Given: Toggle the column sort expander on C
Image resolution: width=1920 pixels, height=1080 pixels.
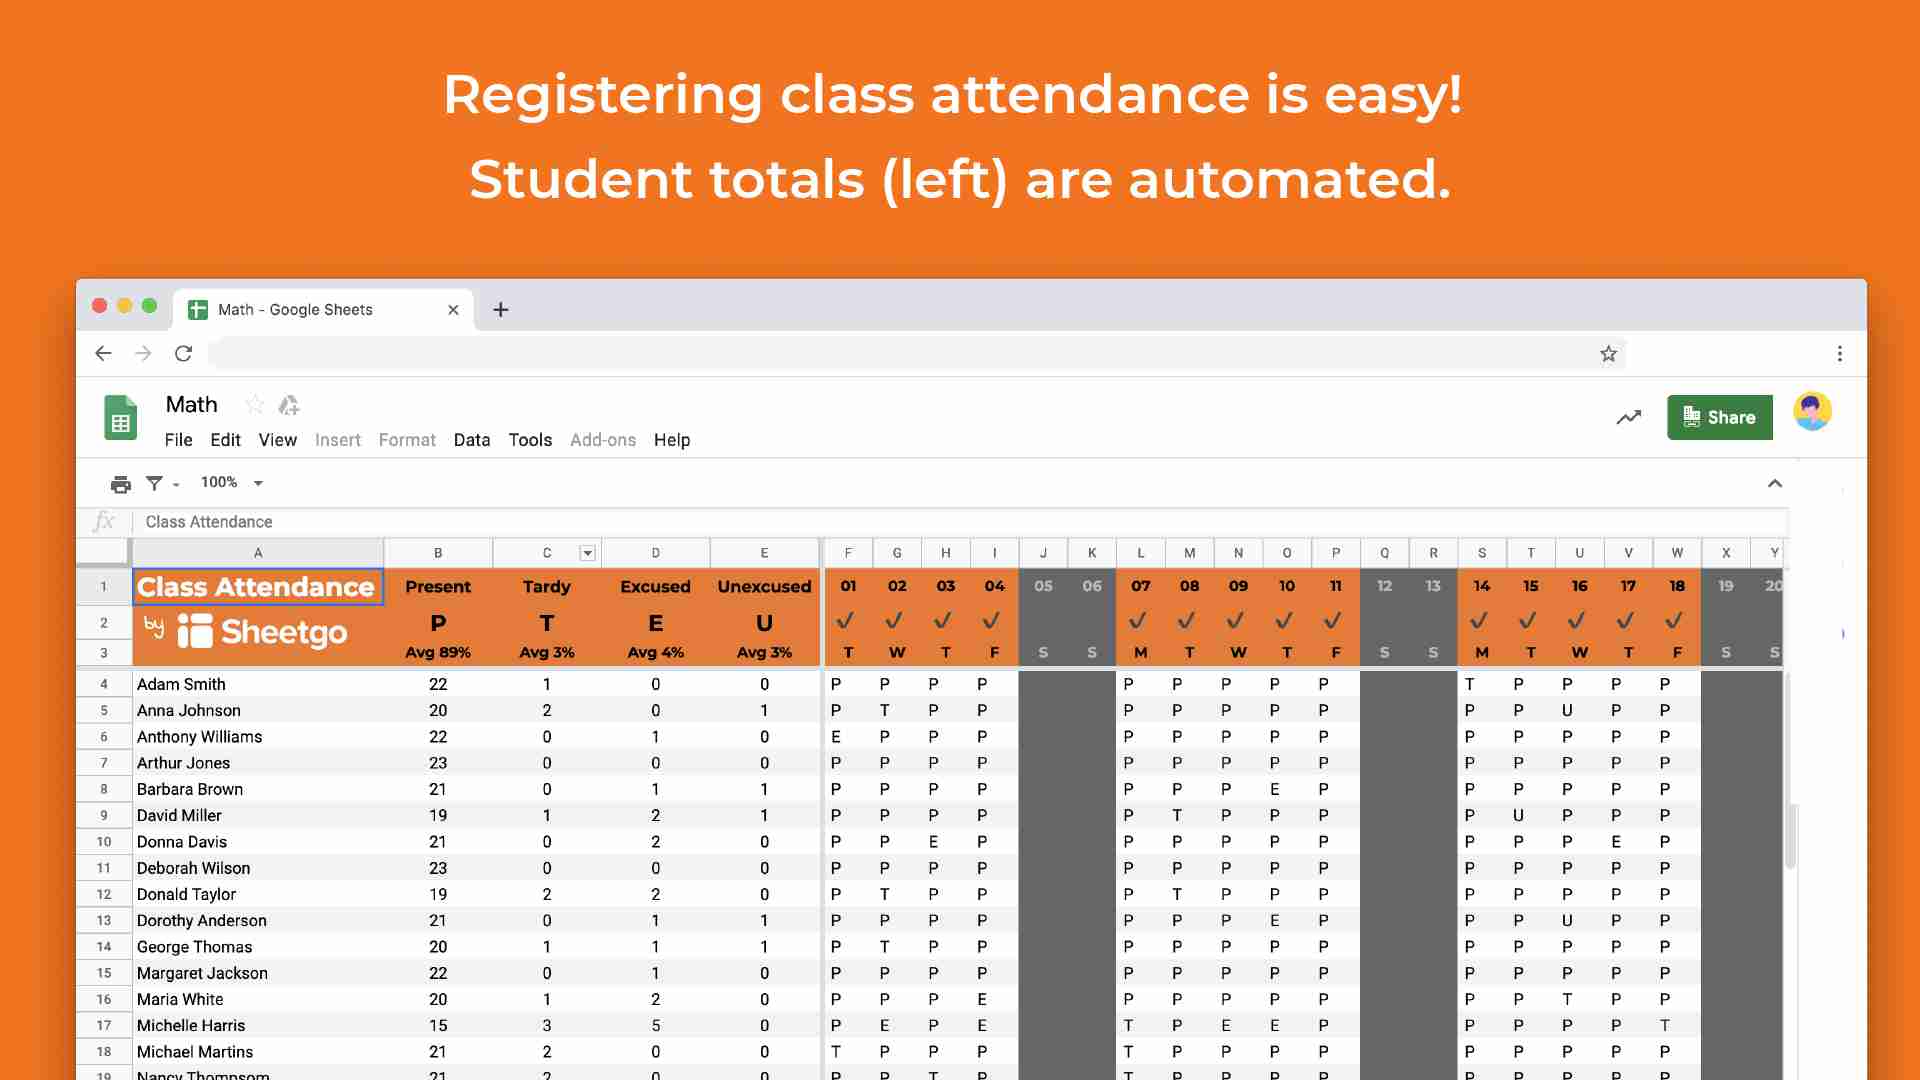Looking at the screenshot, I should [587, 551].
